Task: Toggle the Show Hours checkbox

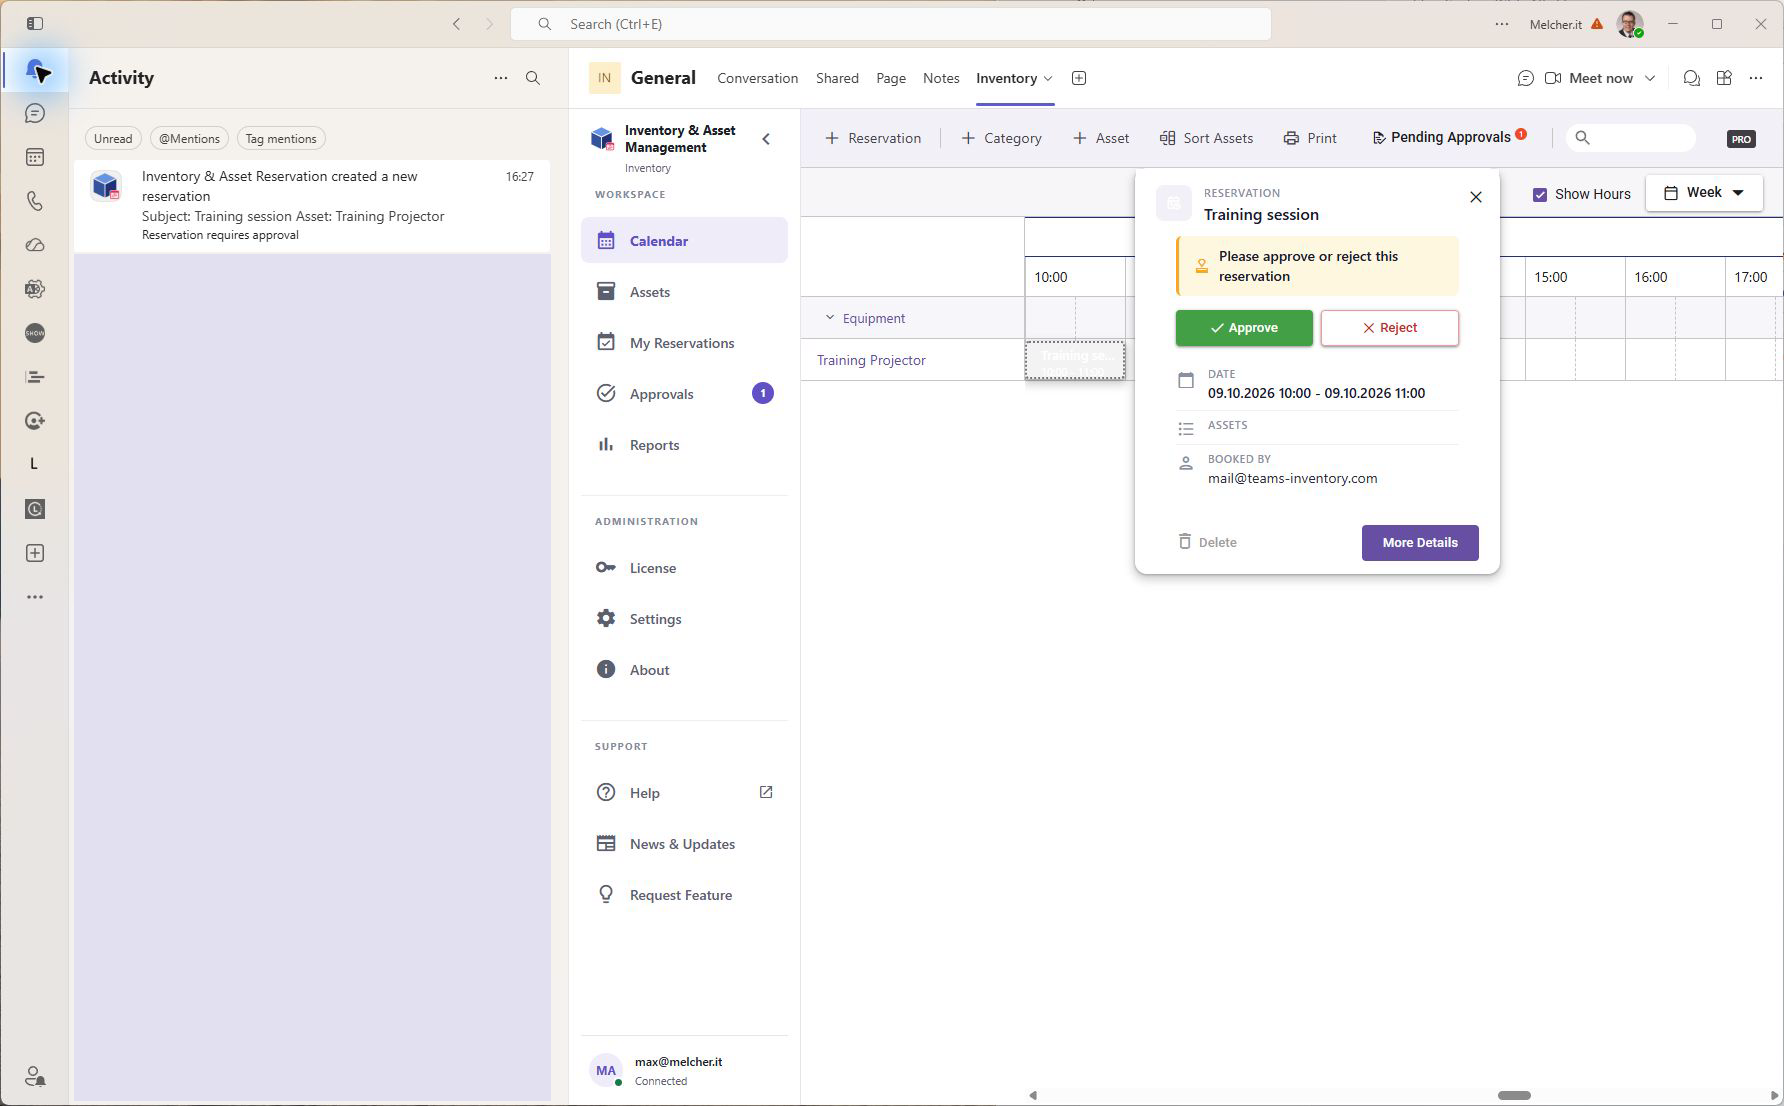Action: click(1540, 194)
